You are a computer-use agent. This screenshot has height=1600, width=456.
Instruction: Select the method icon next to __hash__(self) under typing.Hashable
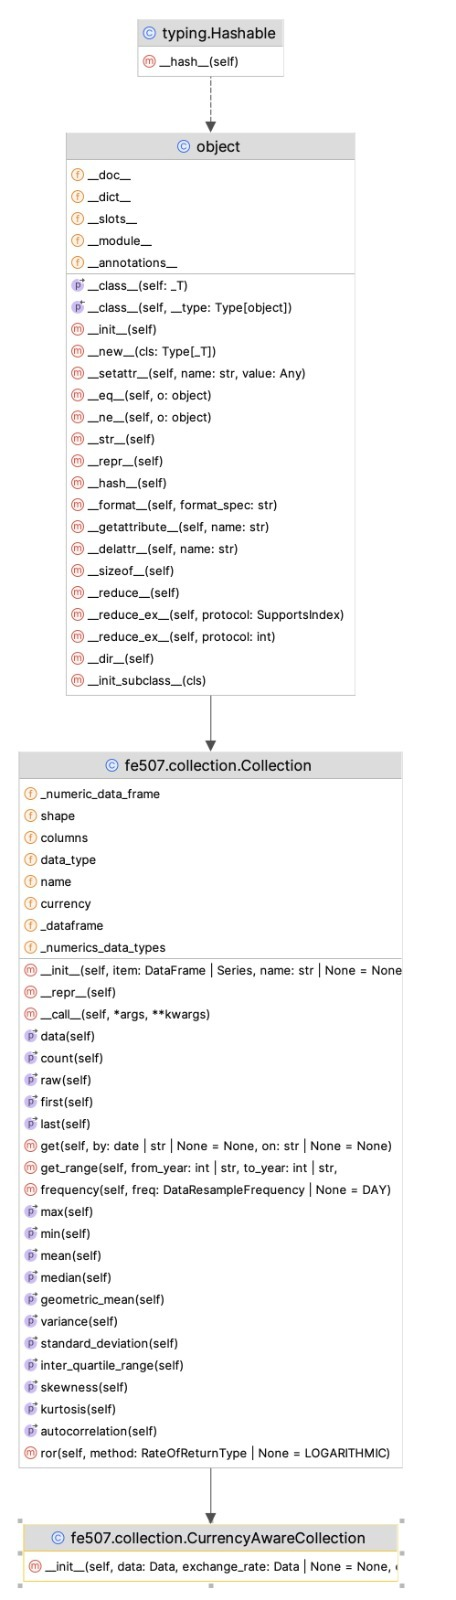pyautogui.click(x=150, y=62)
